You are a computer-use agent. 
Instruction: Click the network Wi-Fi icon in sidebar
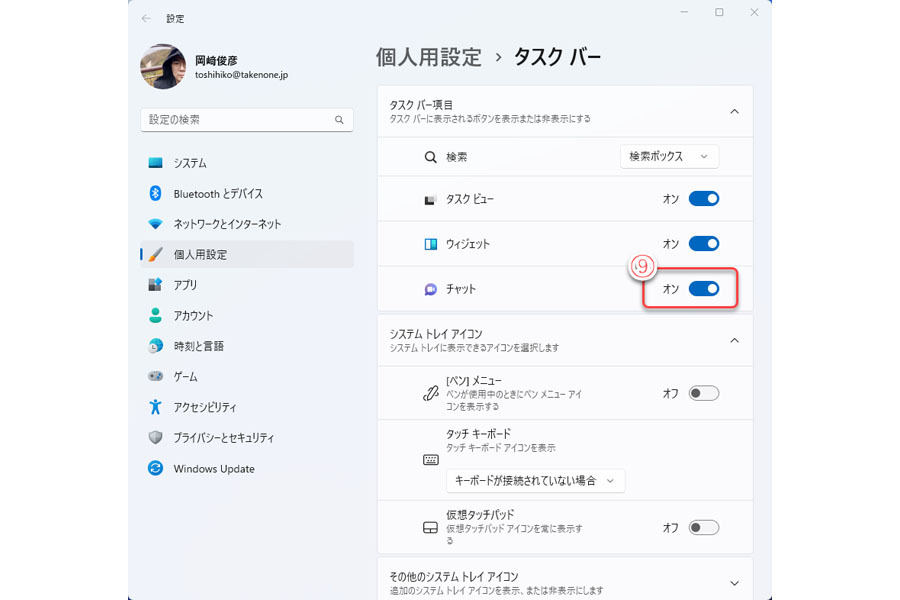156,224
